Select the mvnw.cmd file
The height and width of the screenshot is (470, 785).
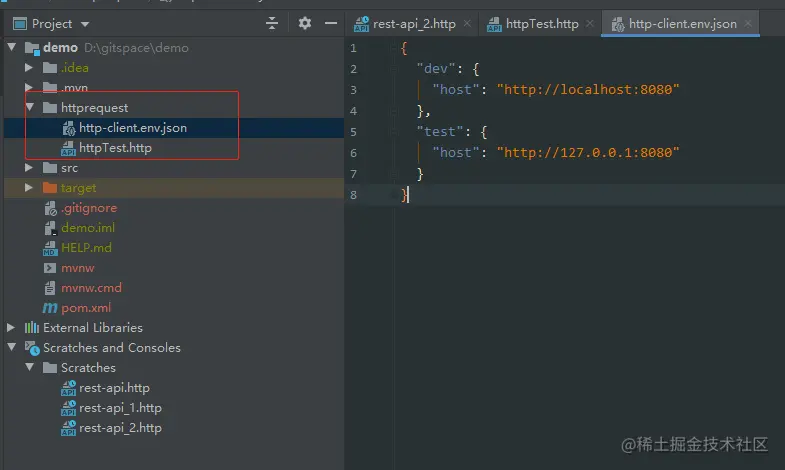pyautogui.click(x=91, y=288)
